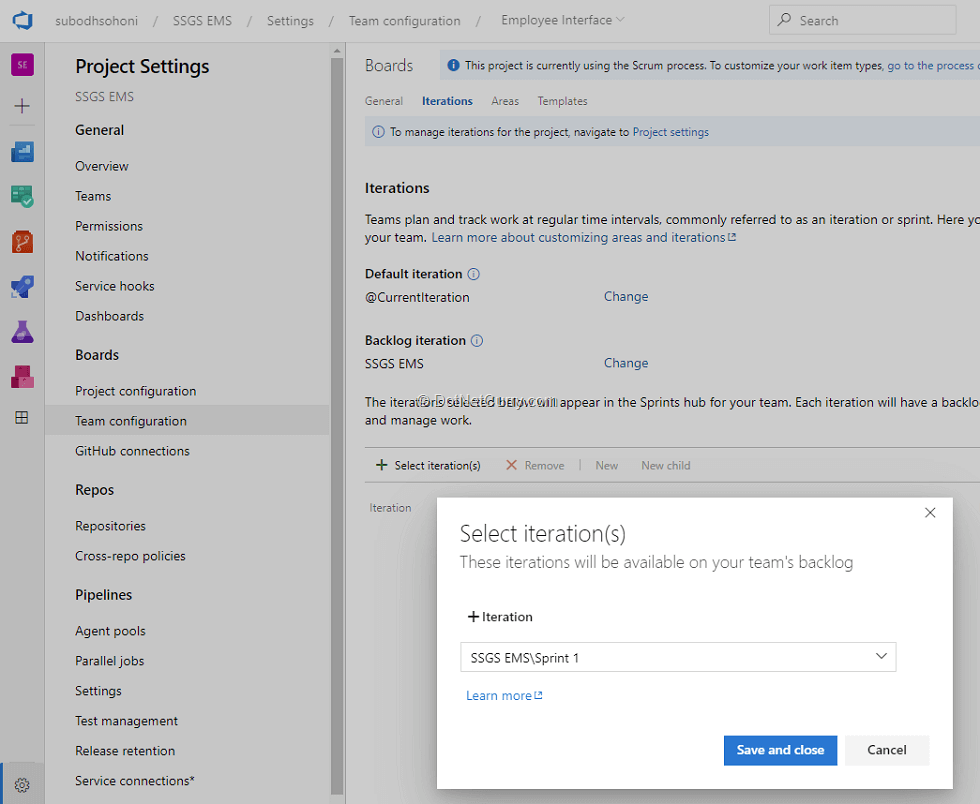Click the plus add-new icon in sidebar
The width and height of the screenshot is (980, 804).
[22, 106]
